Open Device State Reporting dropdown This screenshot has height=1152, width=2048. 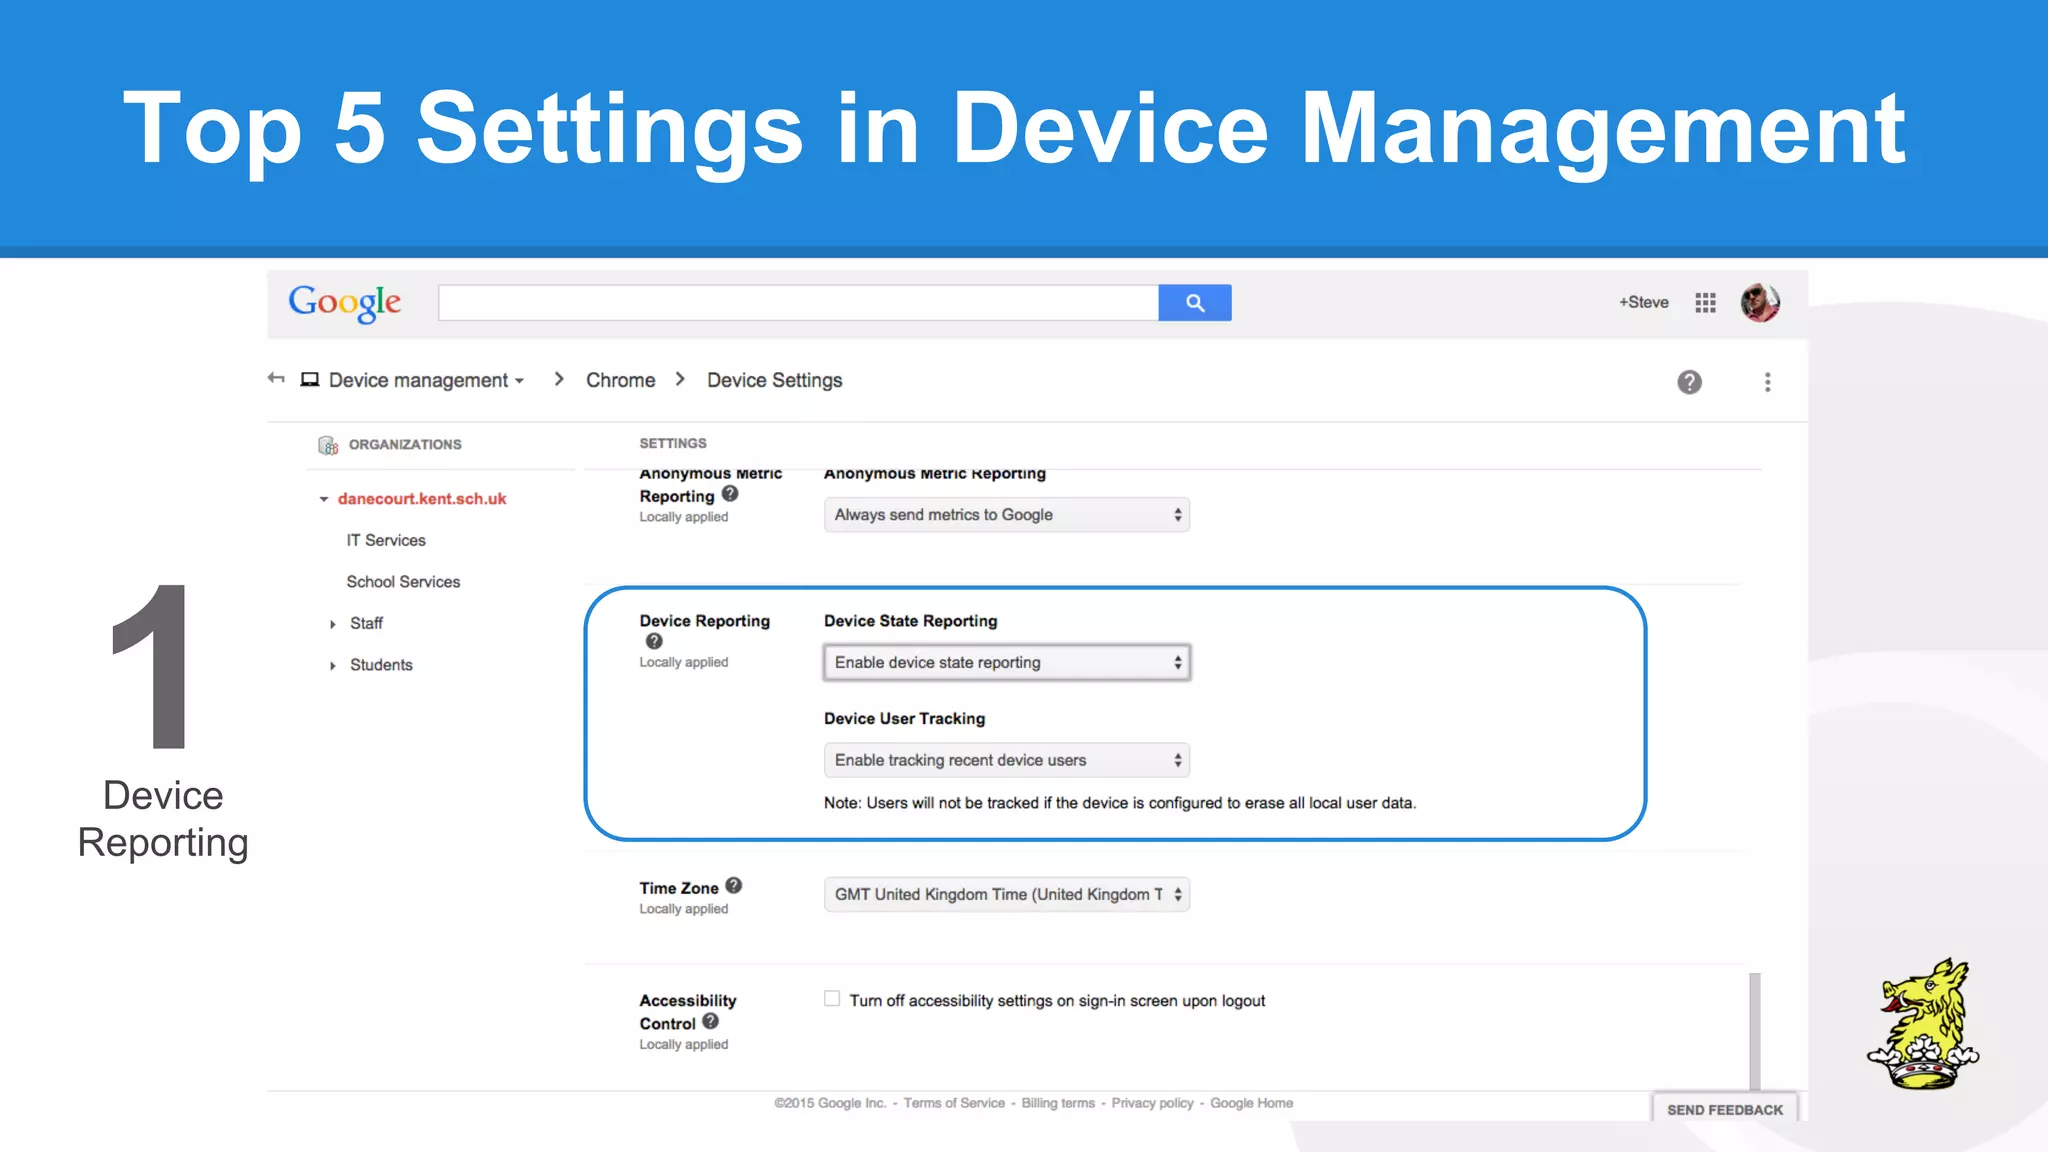[1006, 662]
